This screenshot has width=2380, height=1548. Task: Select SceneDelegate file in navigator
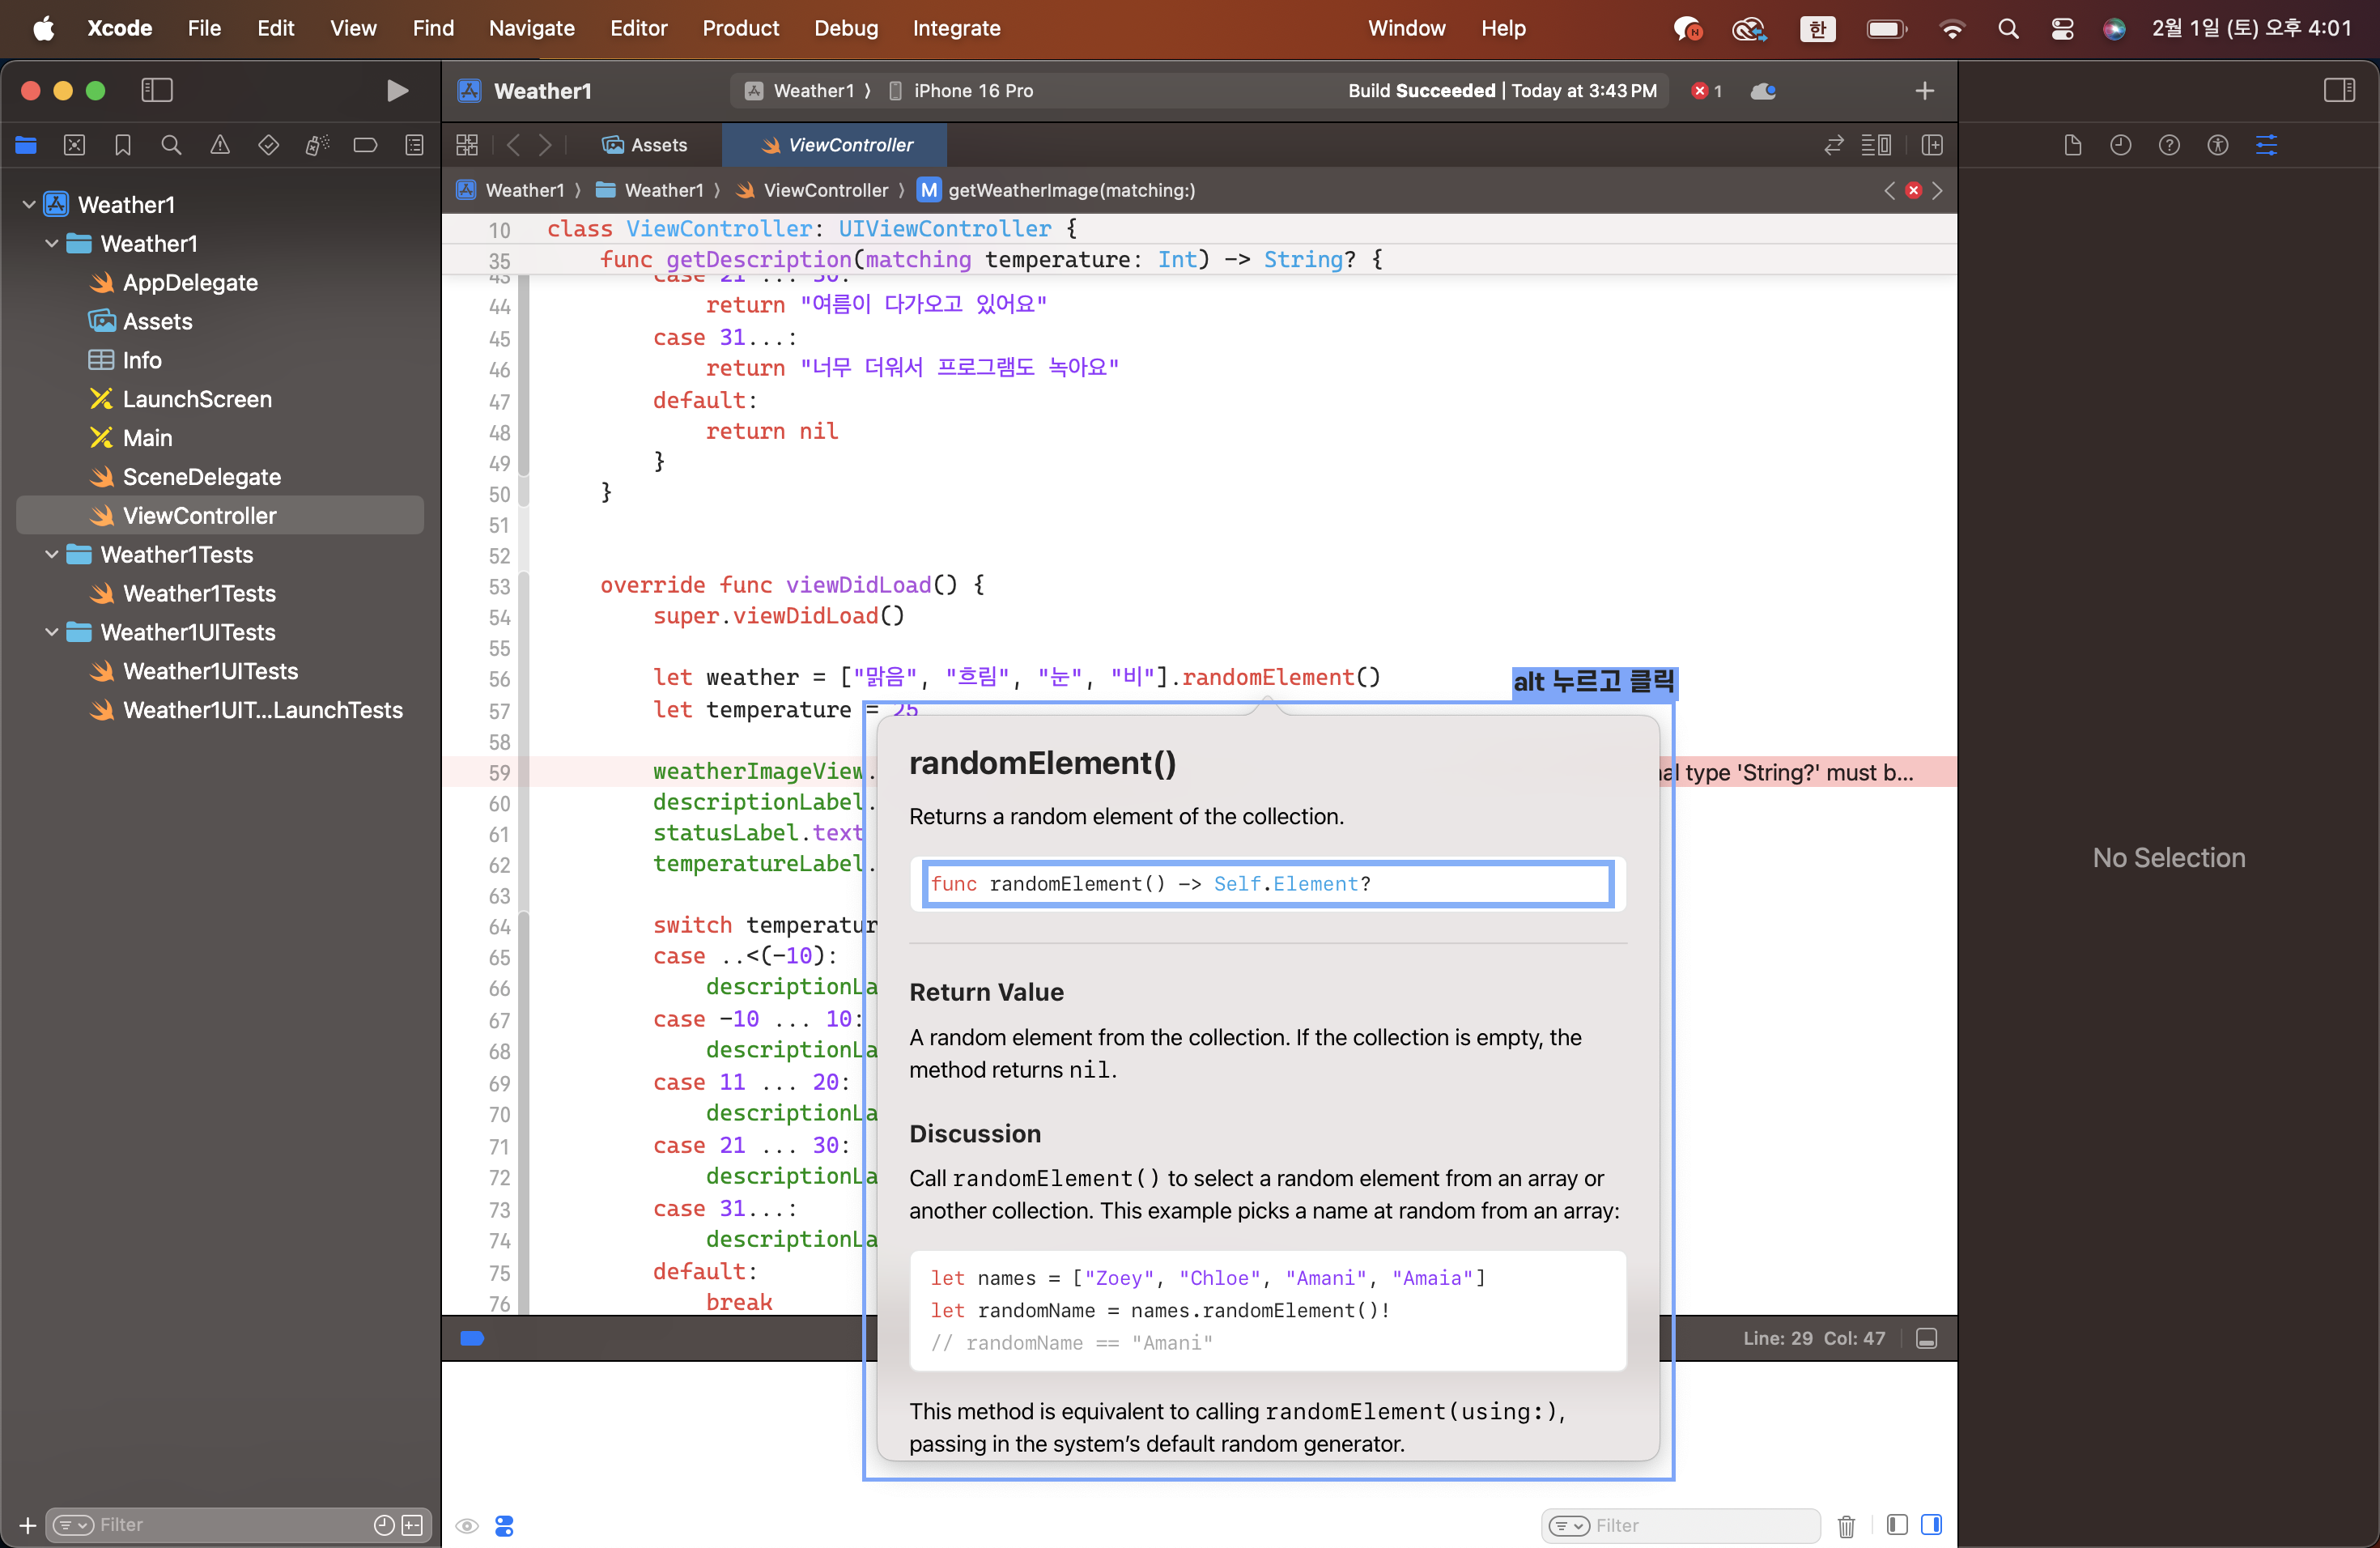point(201,477)
